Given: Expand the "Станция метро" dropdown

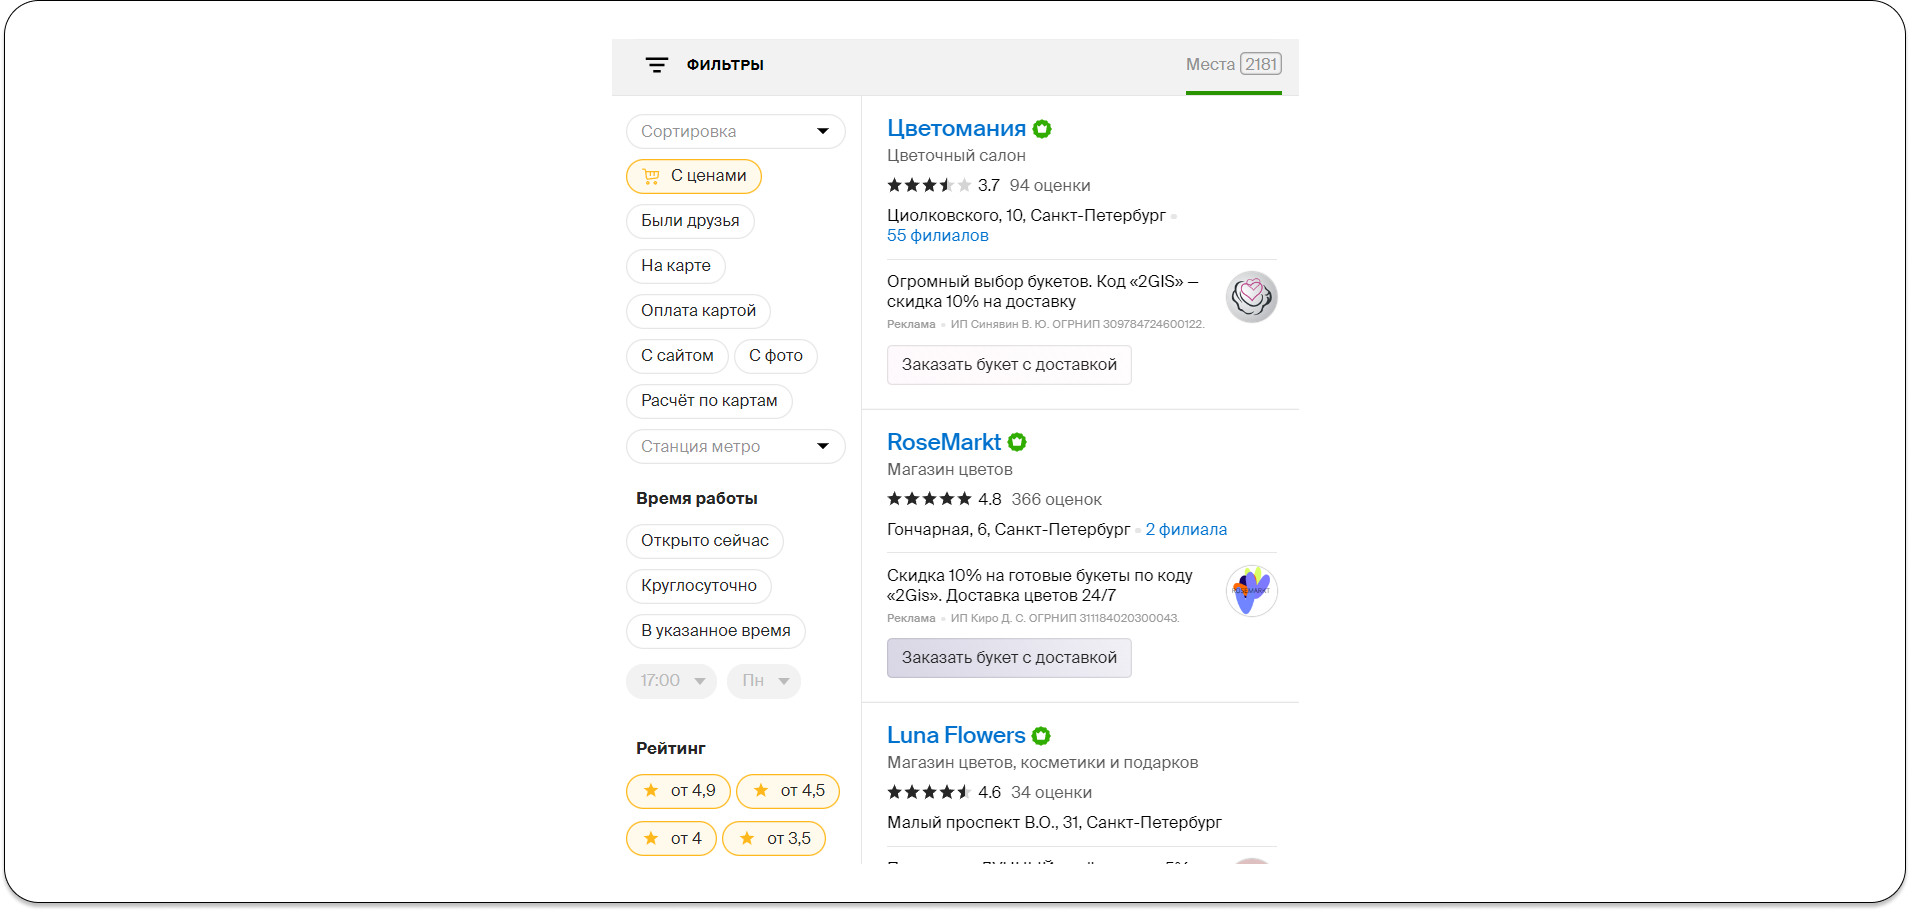Looking at the screenshot, I should [x=735, y=447].
